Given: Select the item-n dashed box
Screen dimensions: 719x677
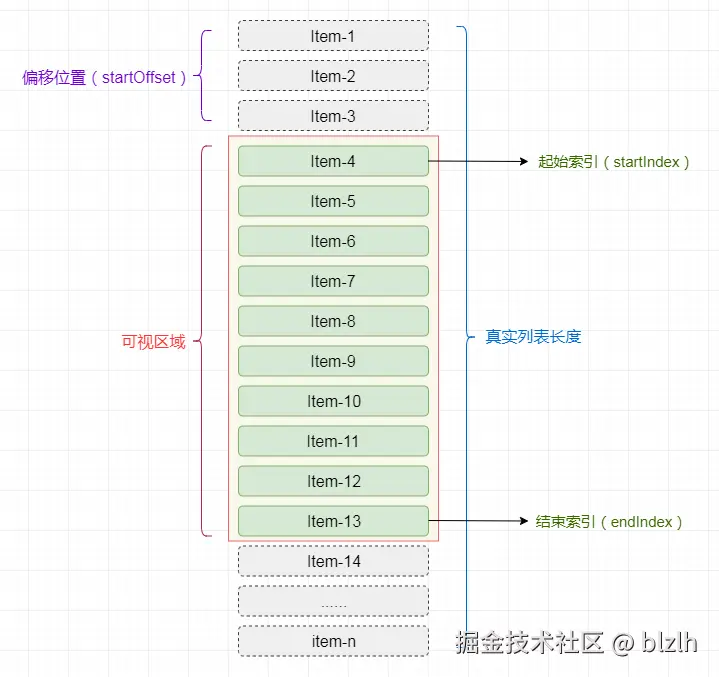Looking at the screenshot, I should (333, 641).
